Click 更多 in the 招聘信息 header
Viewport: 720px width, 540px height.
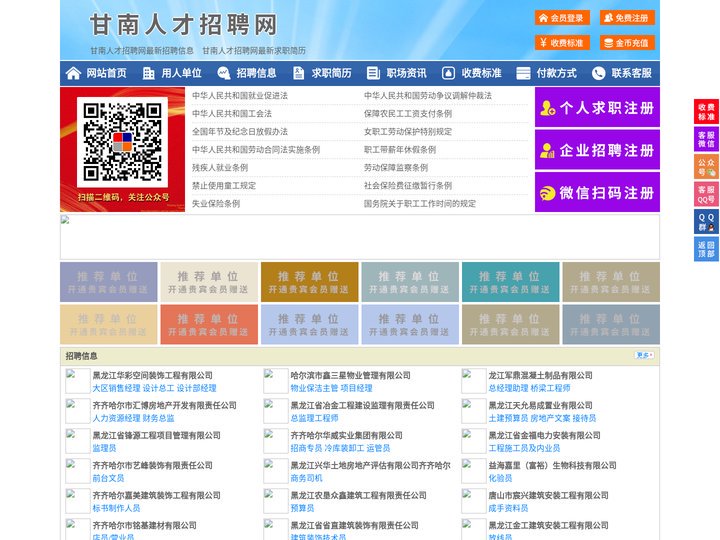click(x=644, y=355)
